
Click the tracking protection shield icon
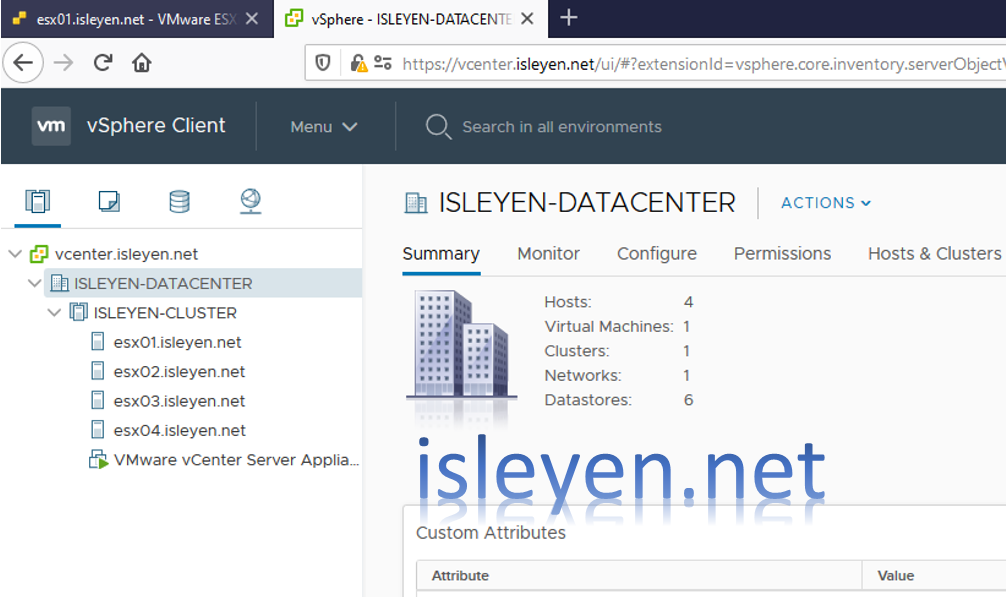pos(320,63)
